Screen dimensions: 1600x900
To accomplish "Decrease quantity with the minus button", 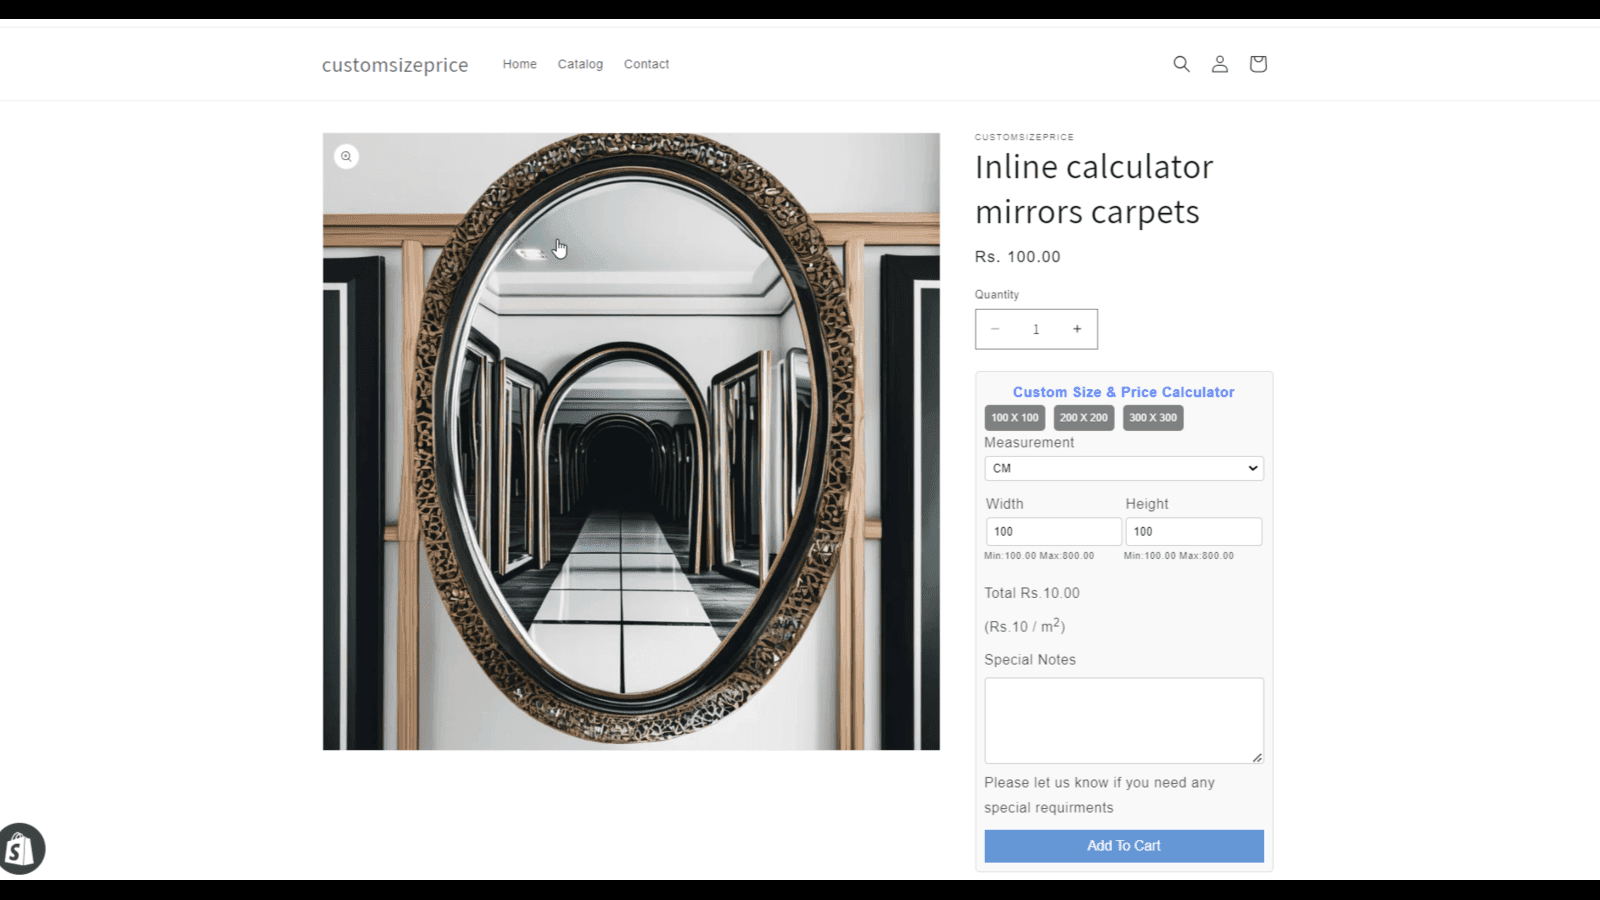I will point(995,329).
